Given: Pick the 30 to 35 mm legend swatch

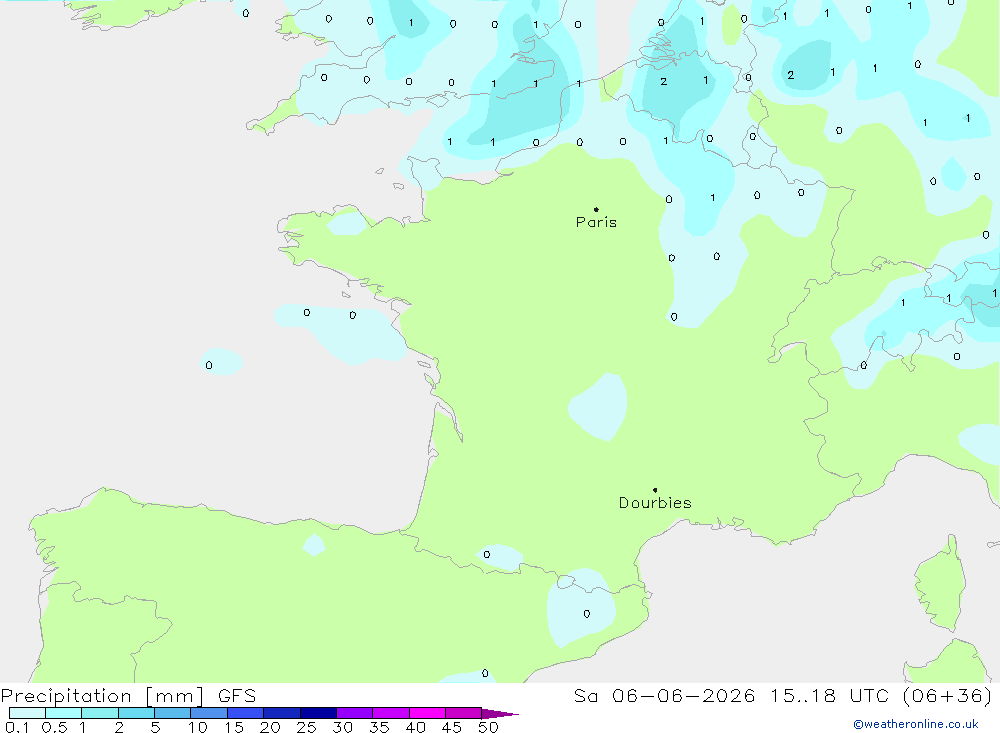Looking at the screenshot, I should click(355, 713).
